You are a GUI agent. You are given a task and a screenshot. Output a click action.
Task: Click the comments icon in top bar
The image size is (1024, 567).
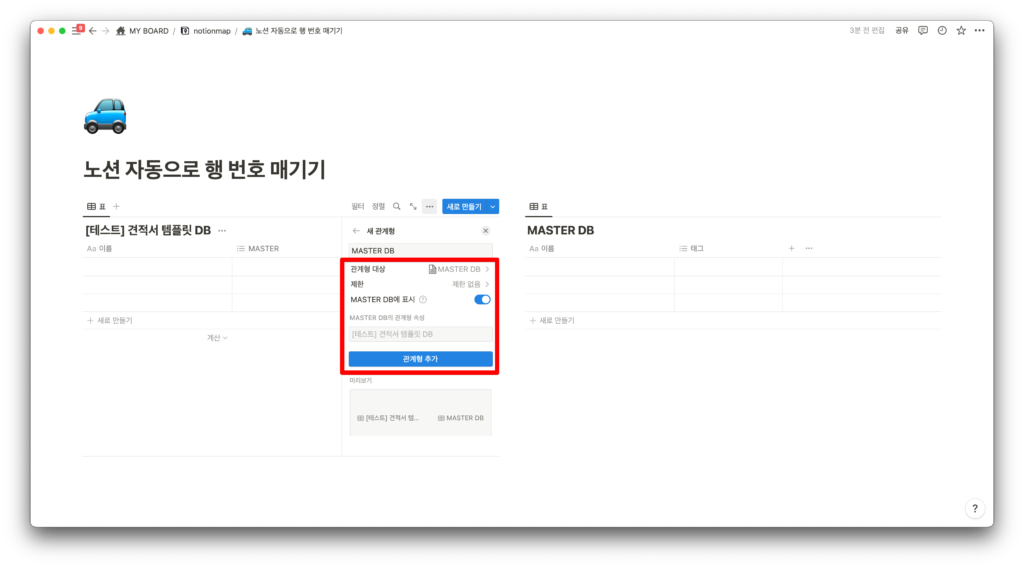pos(923,31)
